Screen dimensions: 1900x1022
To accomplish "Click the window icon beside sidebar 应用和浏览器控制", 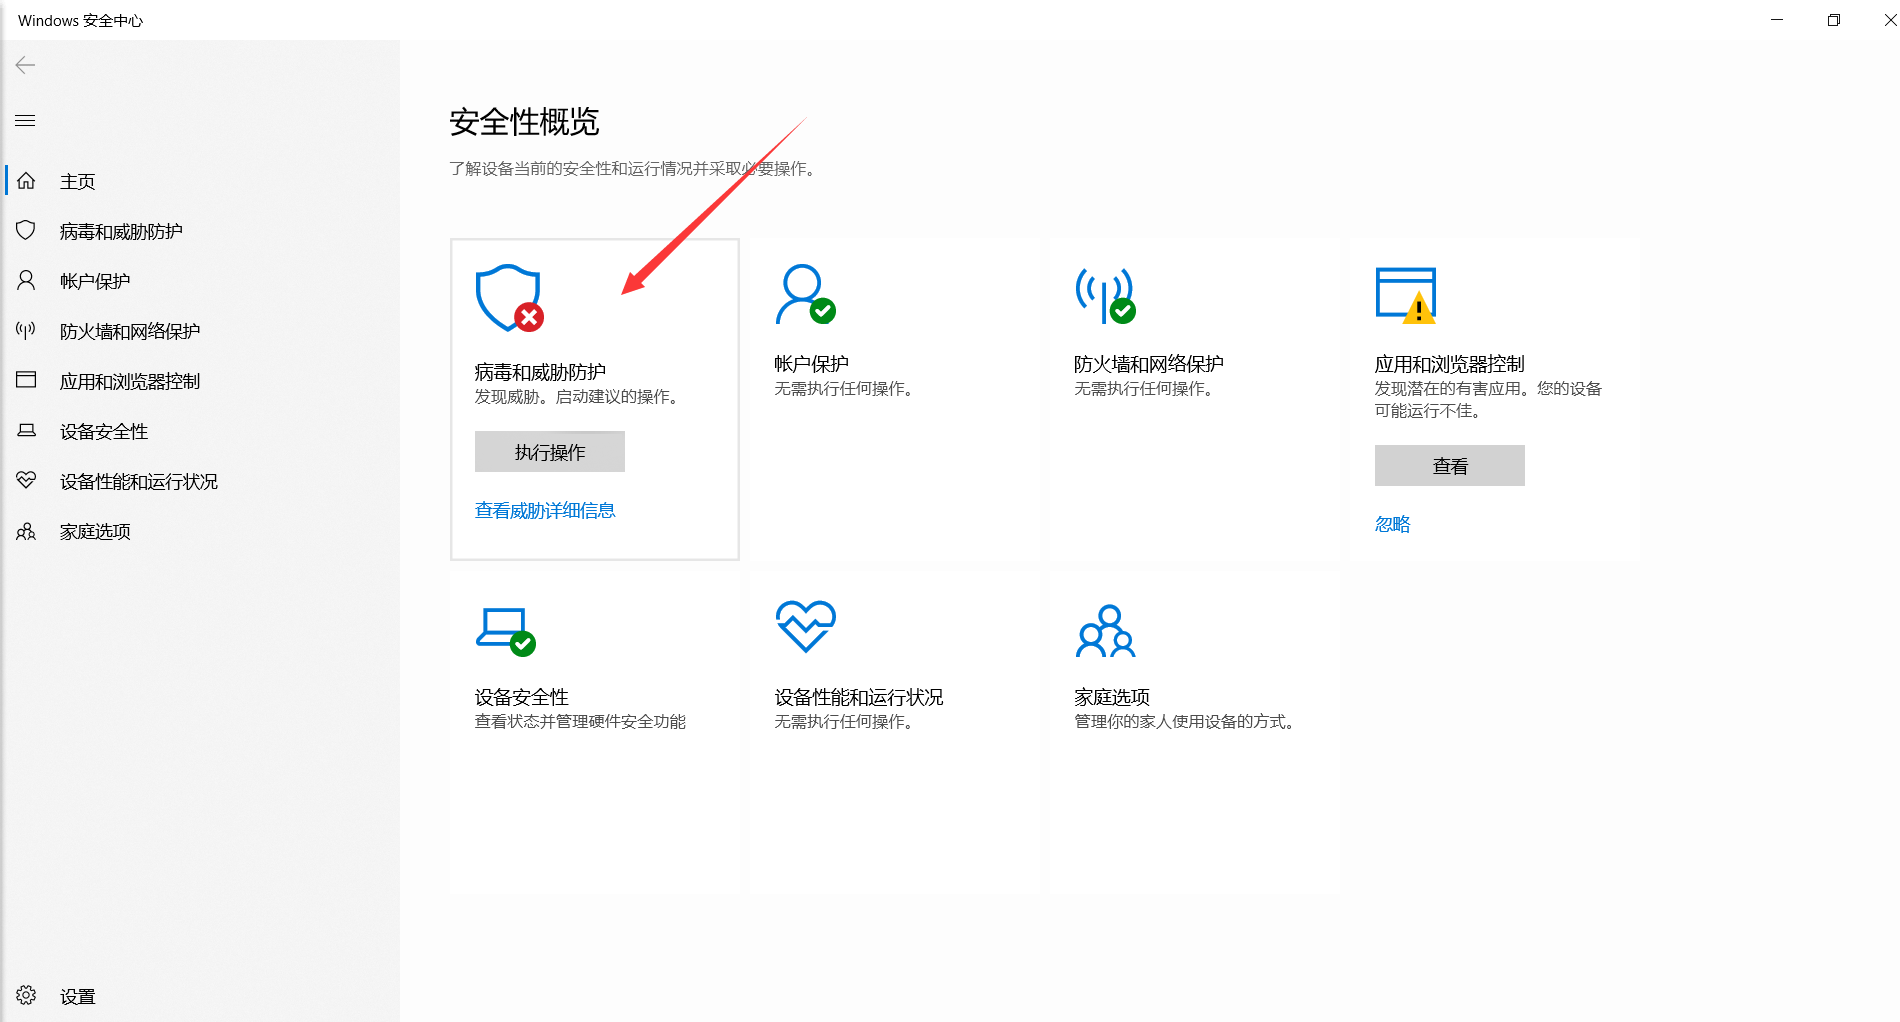I will pos(26,380).
